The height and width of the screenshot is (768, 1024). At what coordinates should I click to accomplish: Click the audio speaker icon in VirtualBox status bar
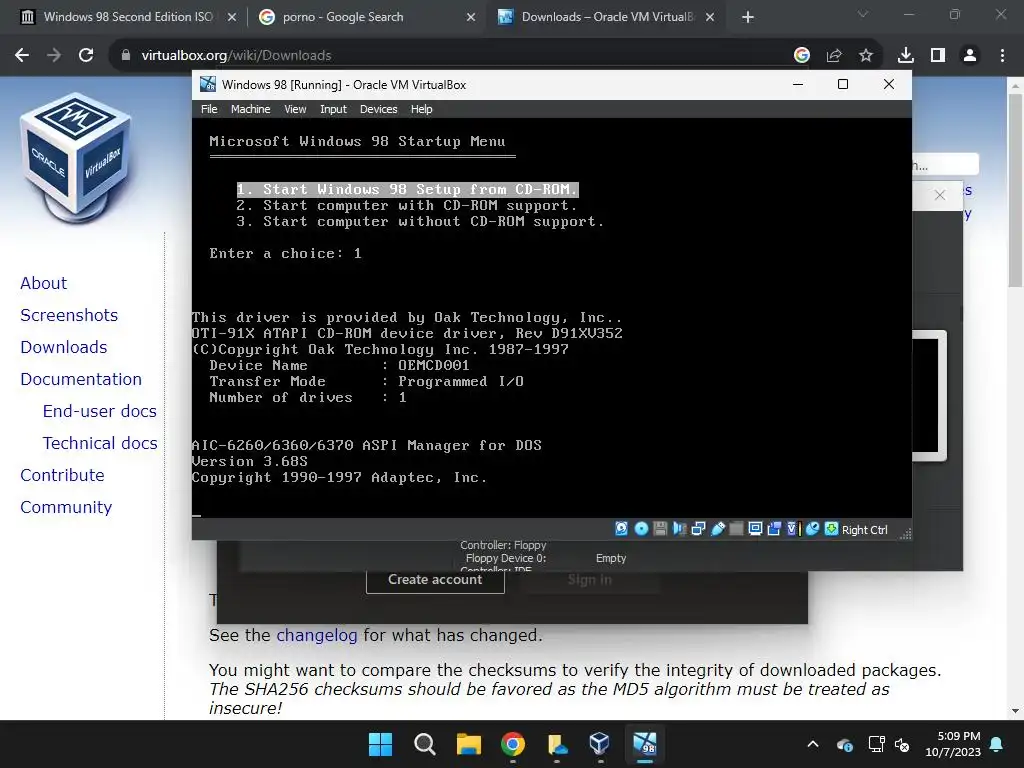(679, 529)
